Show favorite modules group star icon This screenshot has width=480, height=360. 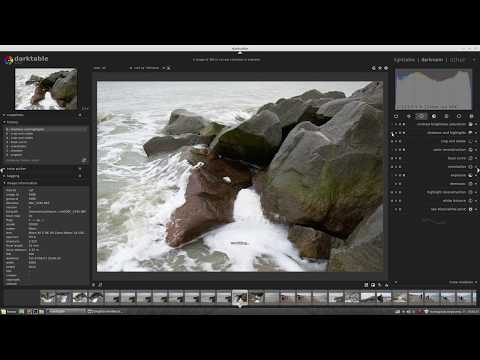point(409,116)
